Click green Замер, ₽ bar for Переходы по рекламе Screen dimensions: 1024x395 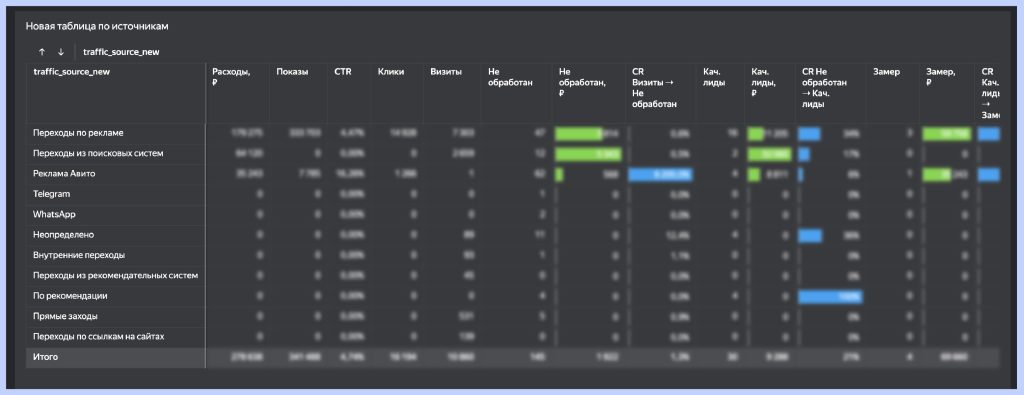[946, 134]
